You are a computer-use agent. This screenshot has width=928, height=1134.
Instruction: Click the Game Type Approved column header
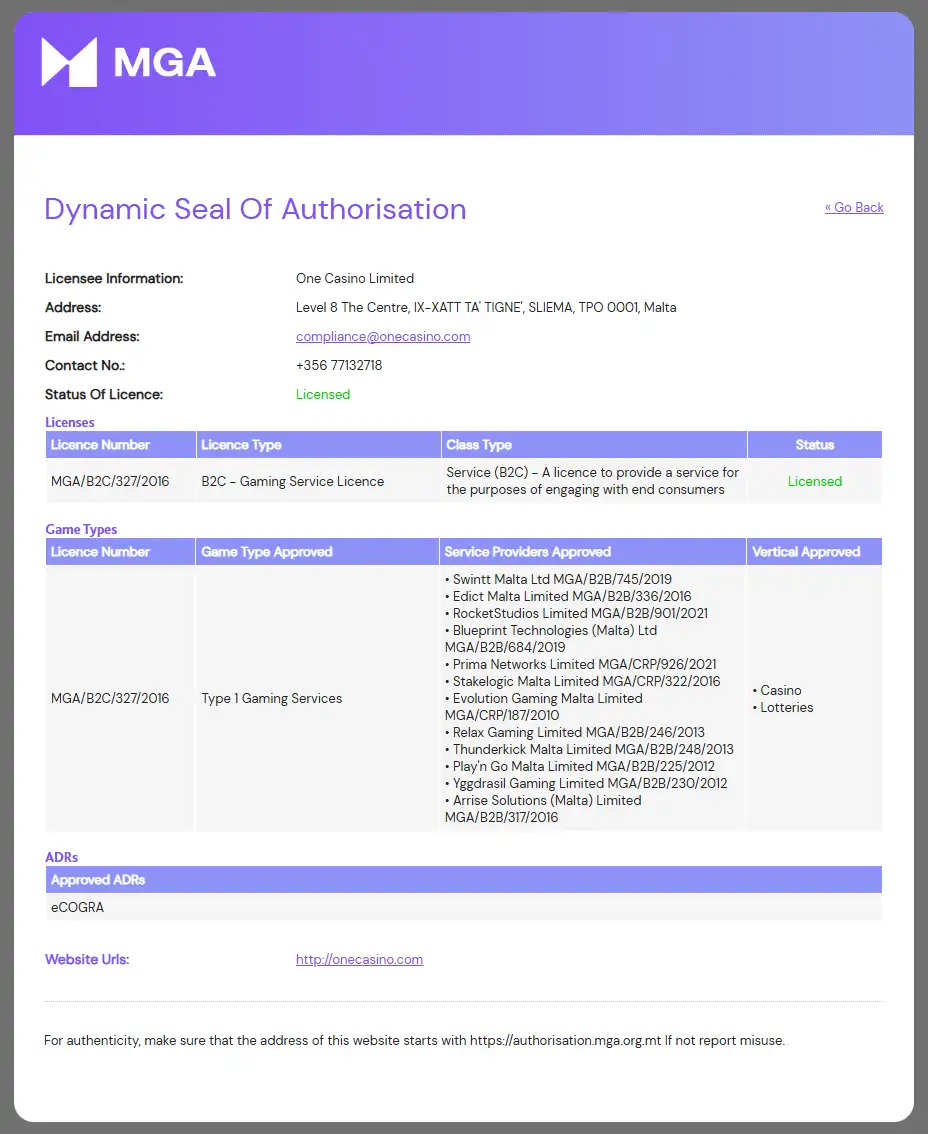click(317, 552)
